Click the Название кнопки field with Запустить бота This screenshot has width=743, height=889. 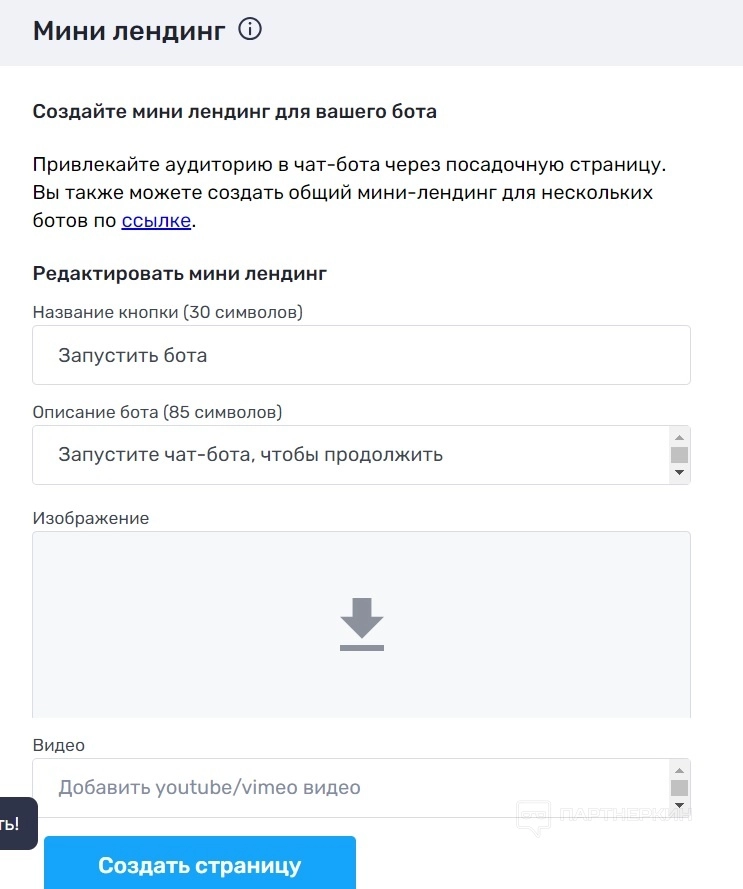coord(361,355)
